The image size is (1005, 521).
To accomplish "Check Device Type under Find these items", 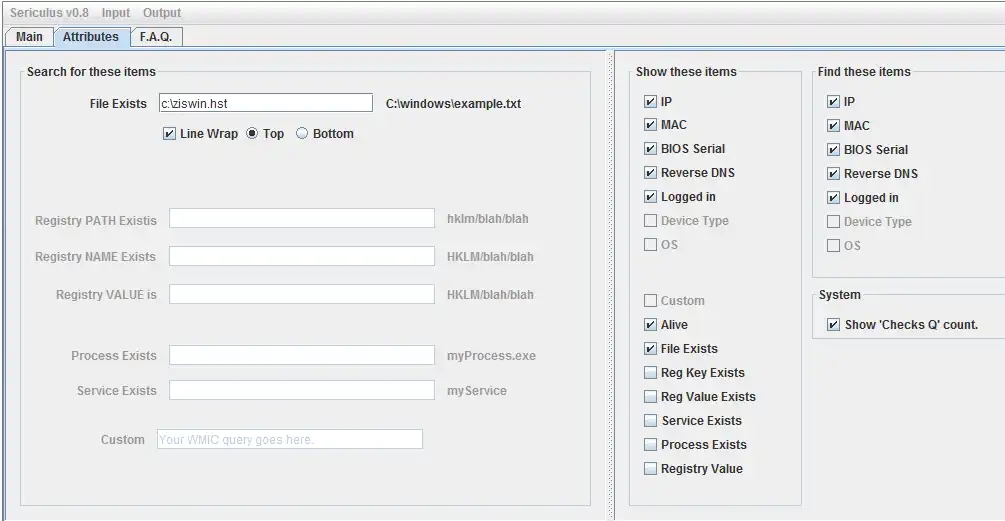I will pos(833,222).
